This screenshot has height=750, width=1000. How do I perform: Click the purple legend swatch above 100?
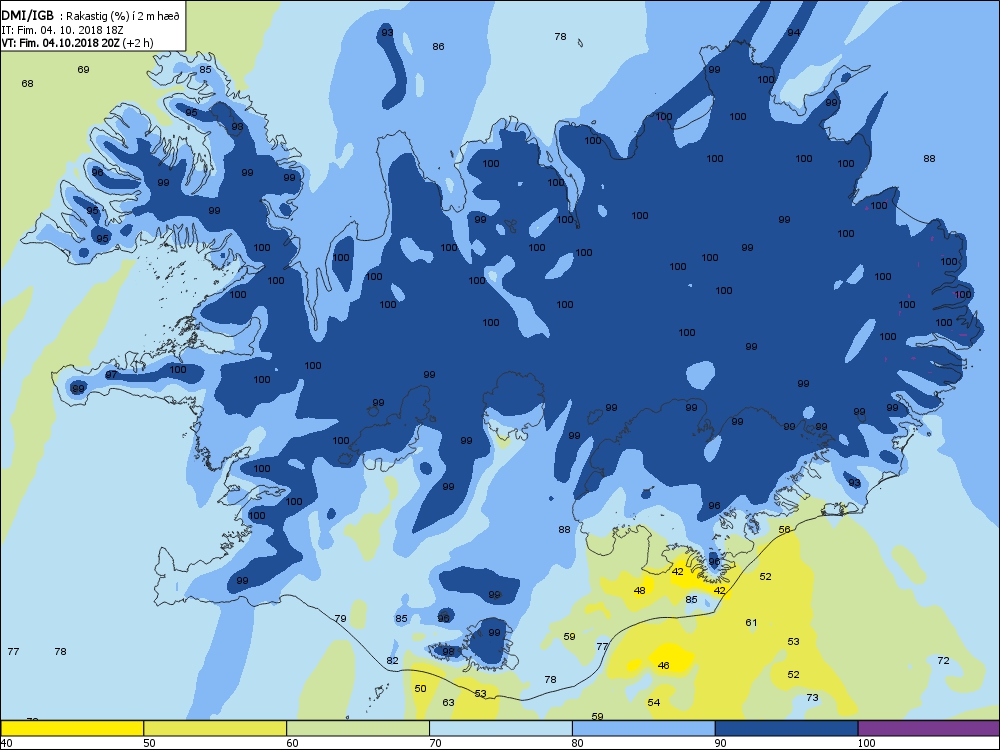coord(929,728)
